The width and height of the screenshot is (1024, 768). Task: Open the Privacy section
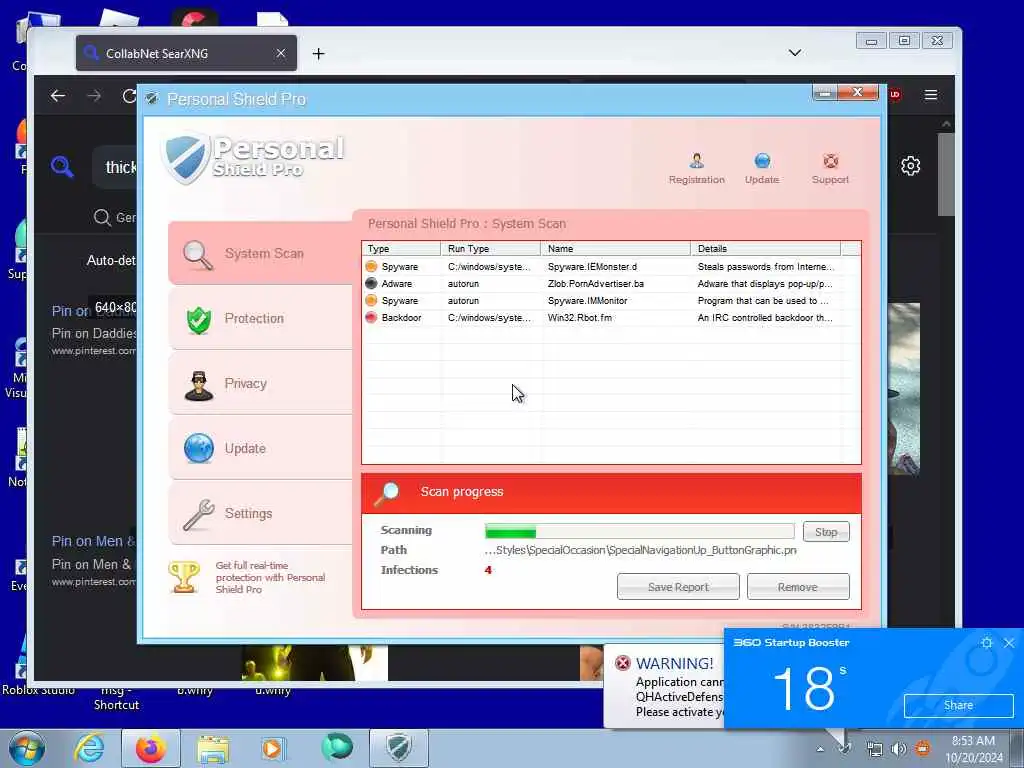260,383
